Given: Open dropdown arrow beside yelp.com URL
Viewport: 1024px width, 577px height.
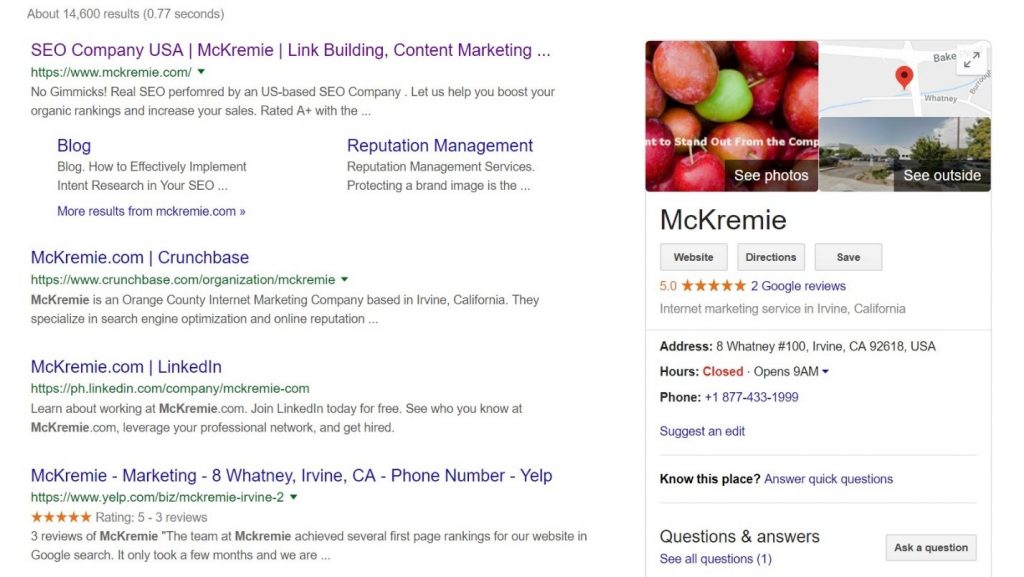Looking at the screenshot, I should click(x=293, y=497).
